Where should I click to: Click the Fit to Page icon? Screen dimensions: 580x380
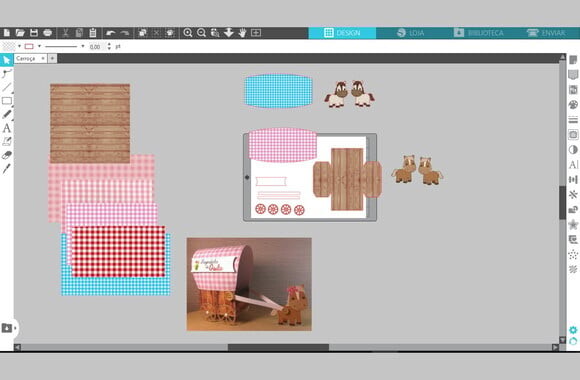pos(256,33)
